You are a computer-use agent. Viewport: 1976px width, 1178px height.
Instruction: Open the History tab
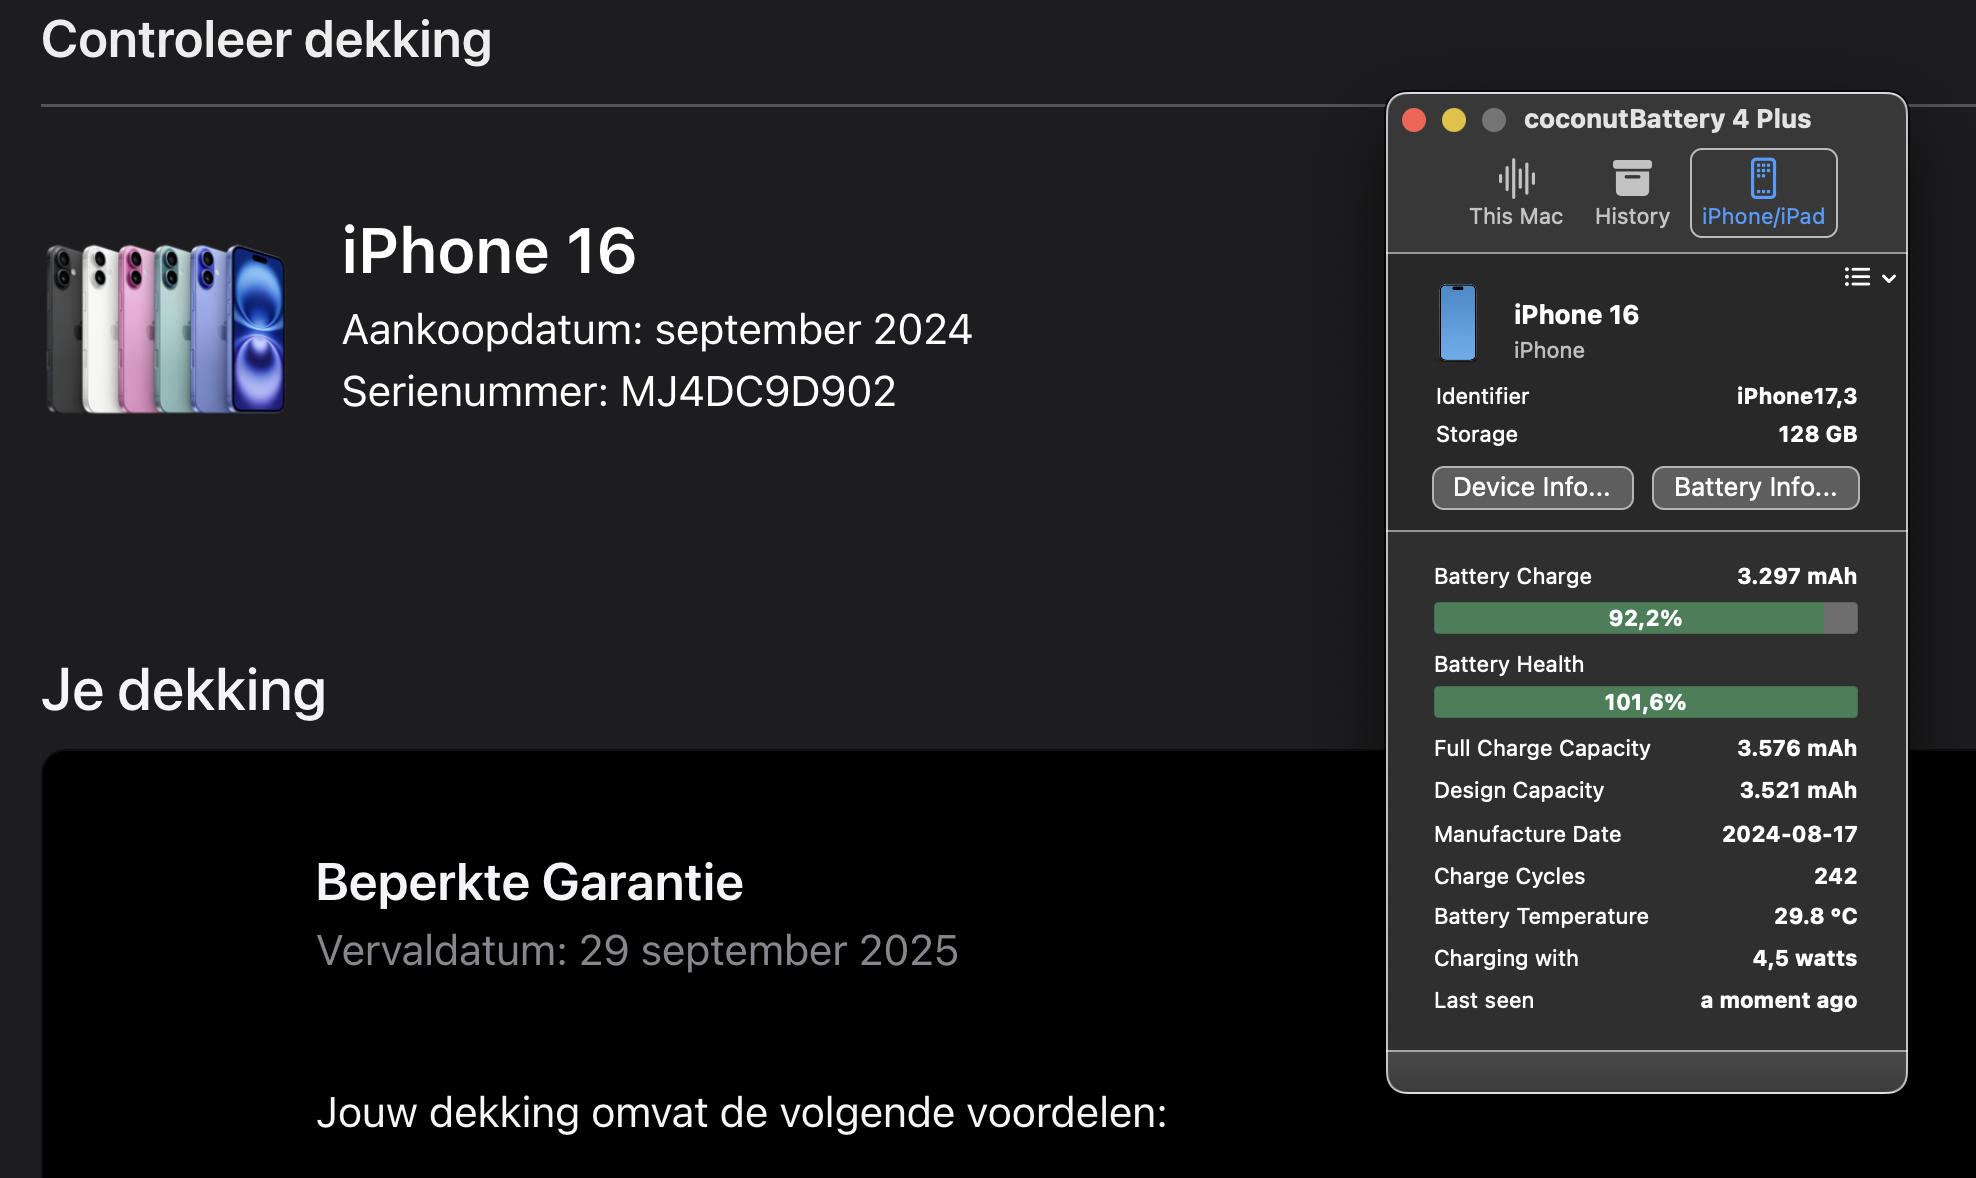point(1632,193)
